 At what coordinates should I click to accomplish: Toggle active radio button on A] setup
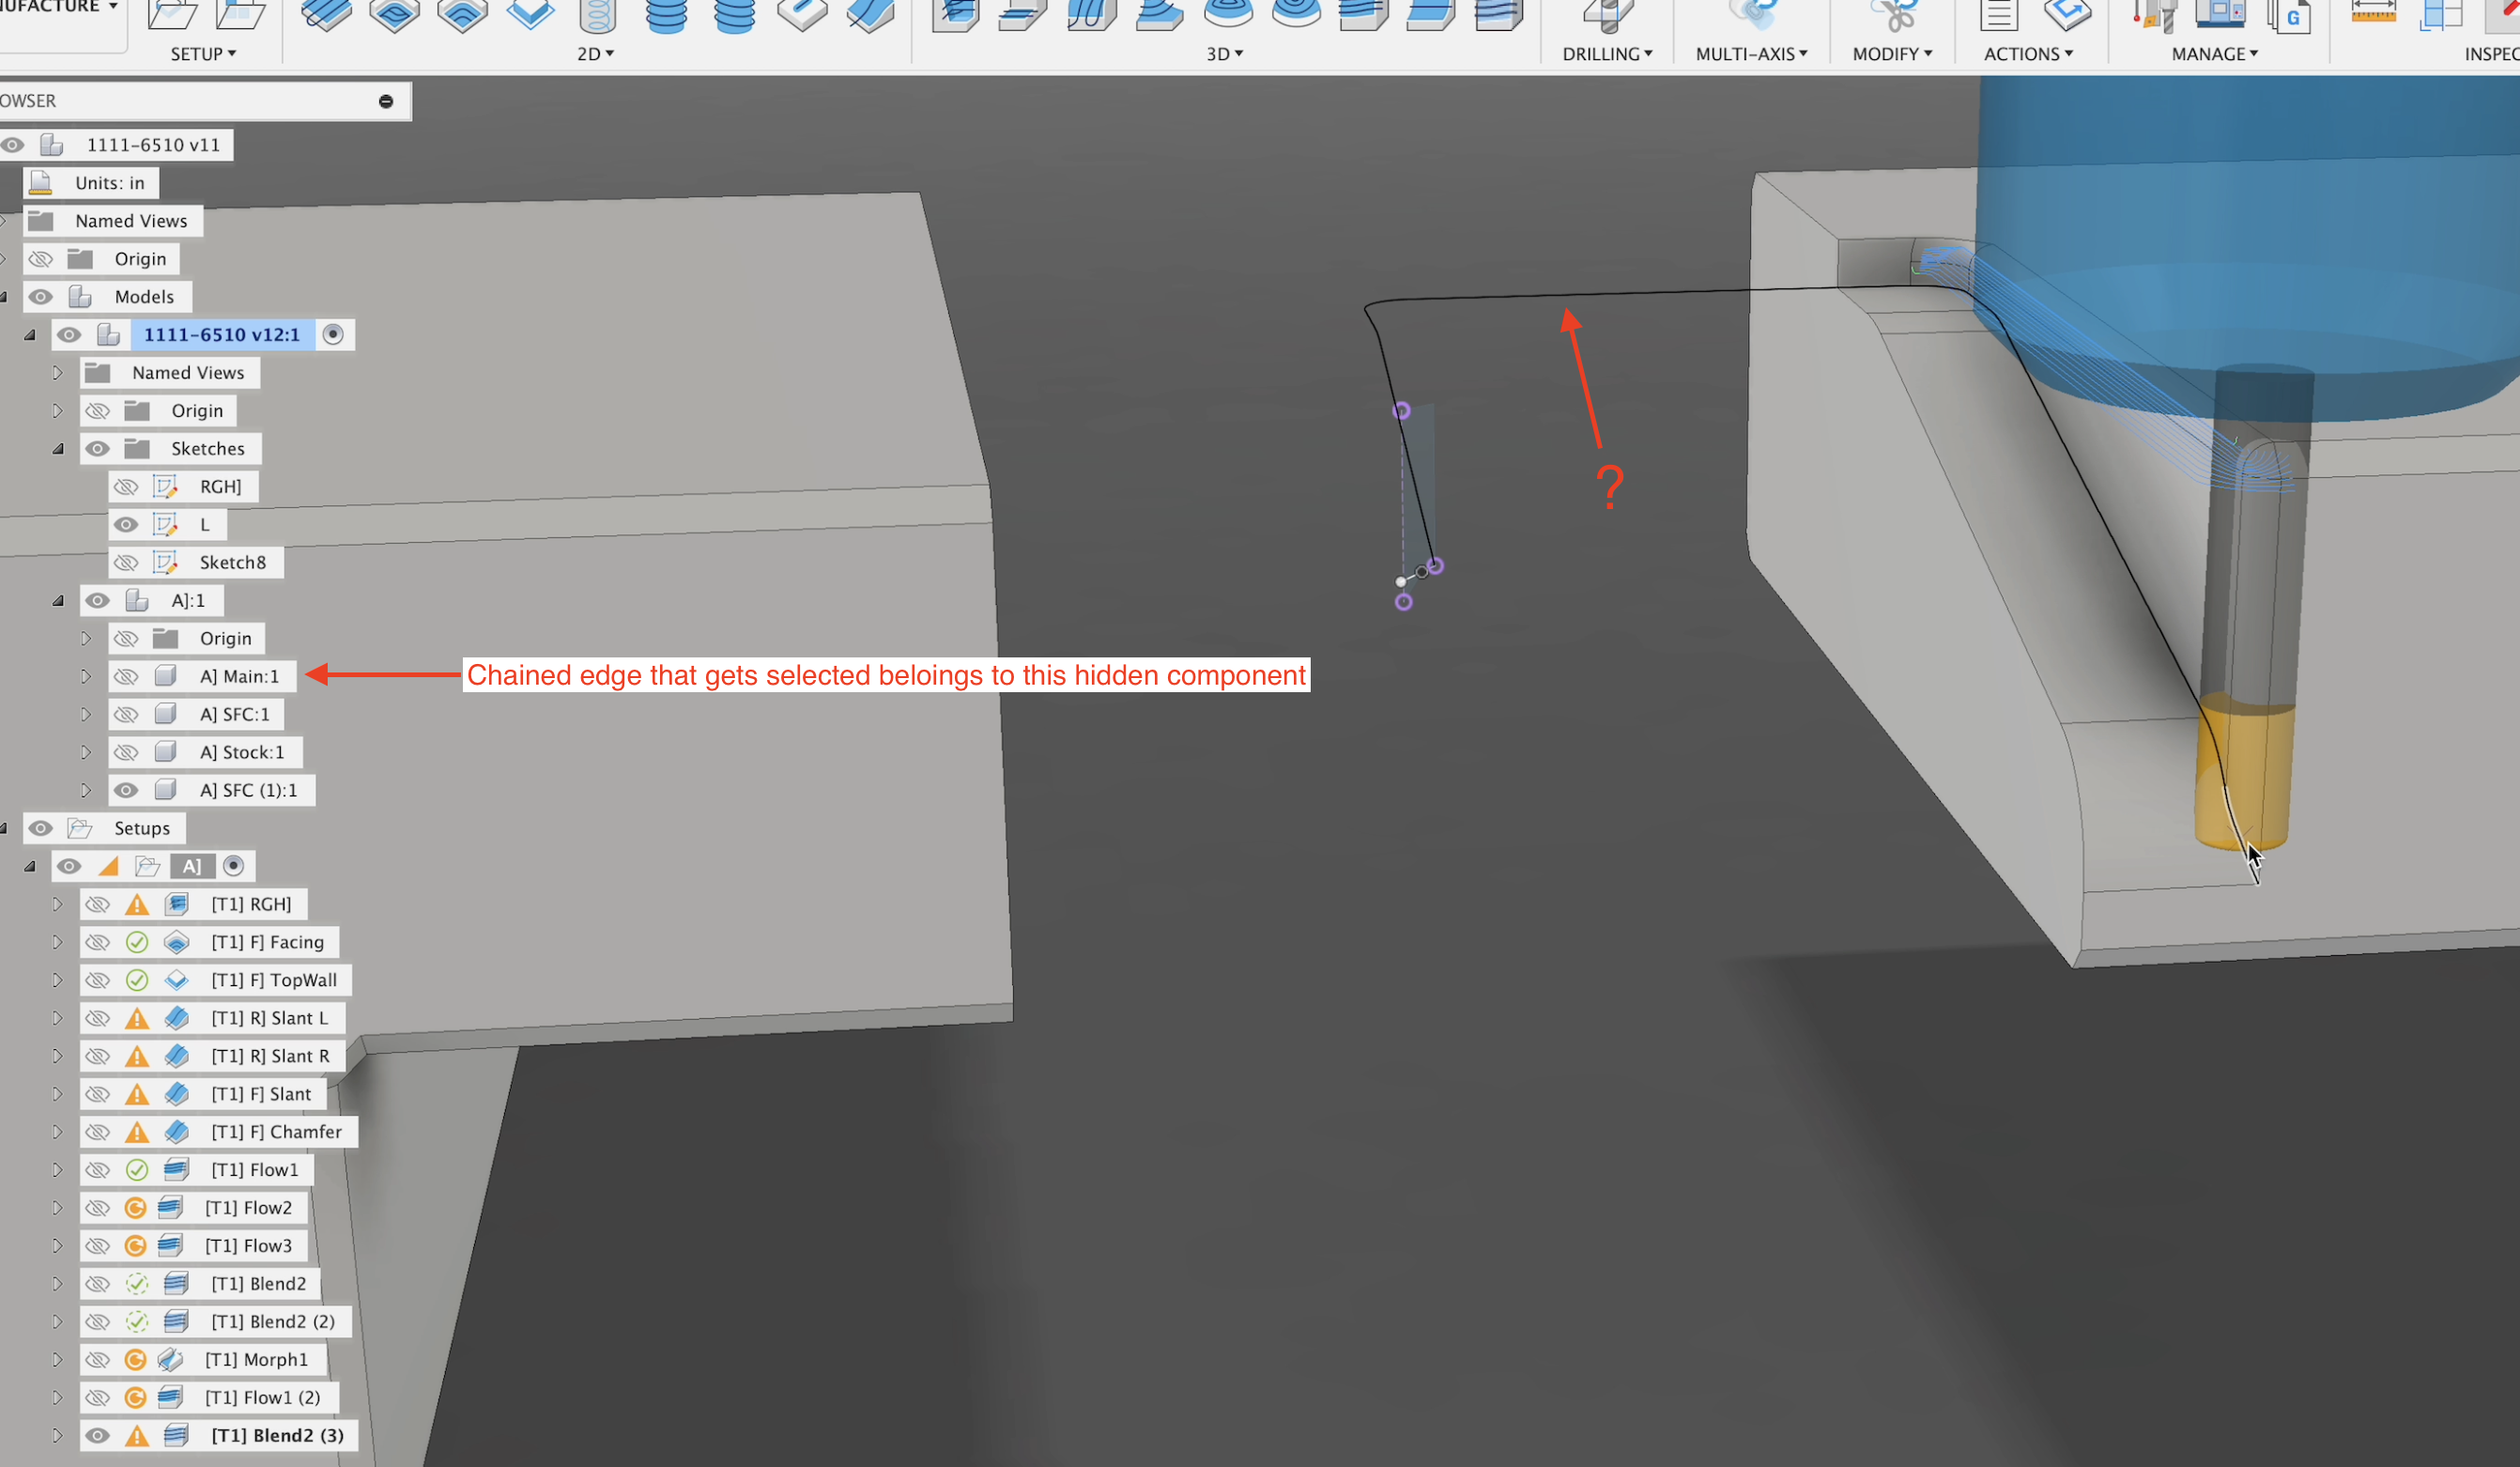pos(233,867)
